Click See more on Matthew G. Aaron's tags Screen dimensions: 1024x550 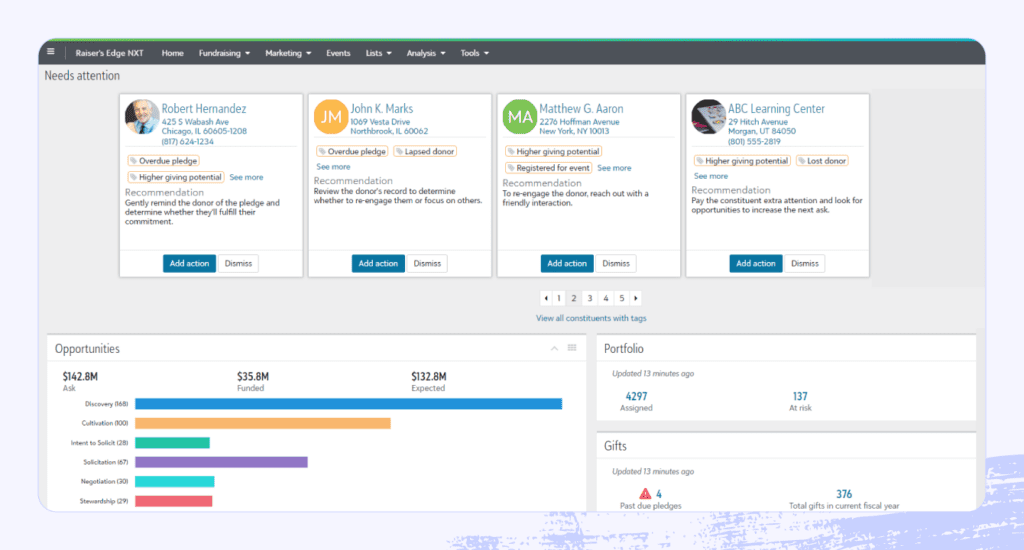point(615,168)
